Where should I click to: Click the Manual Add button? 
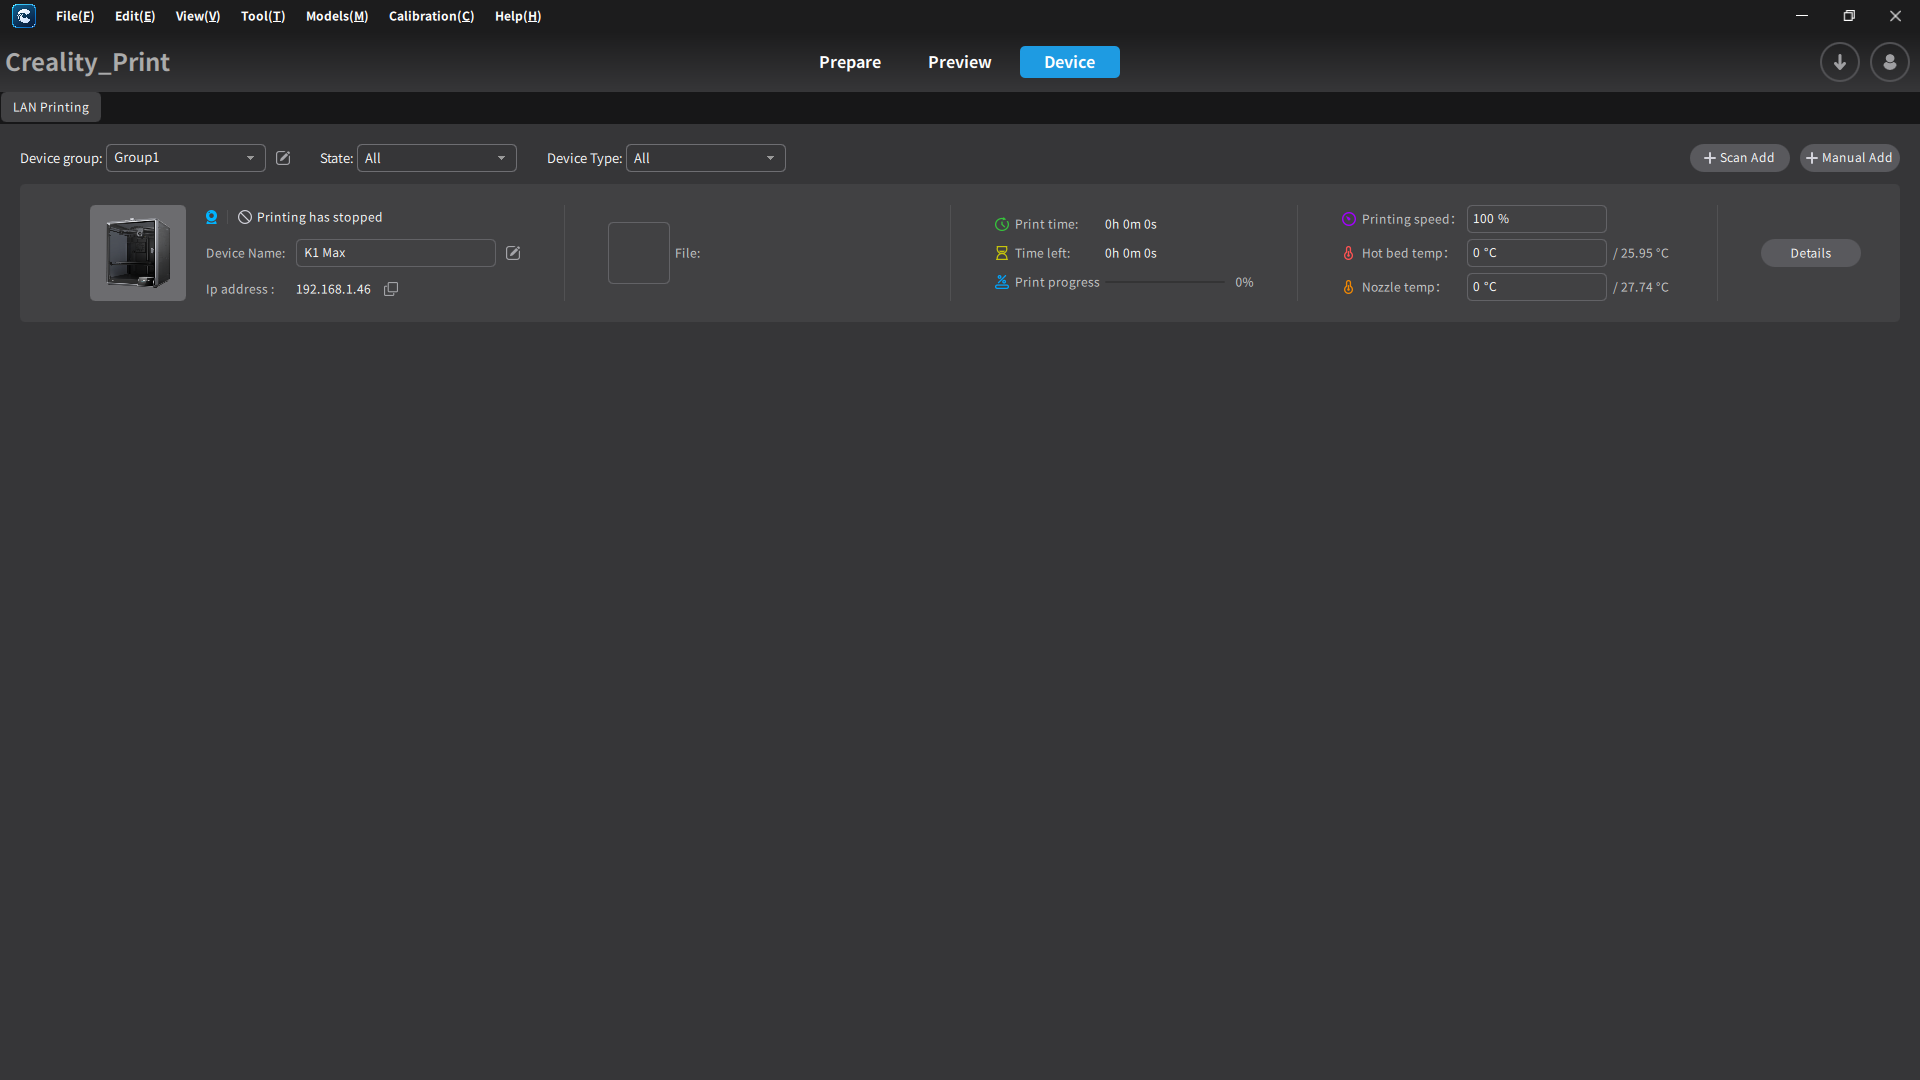(x=1849, y=158)
